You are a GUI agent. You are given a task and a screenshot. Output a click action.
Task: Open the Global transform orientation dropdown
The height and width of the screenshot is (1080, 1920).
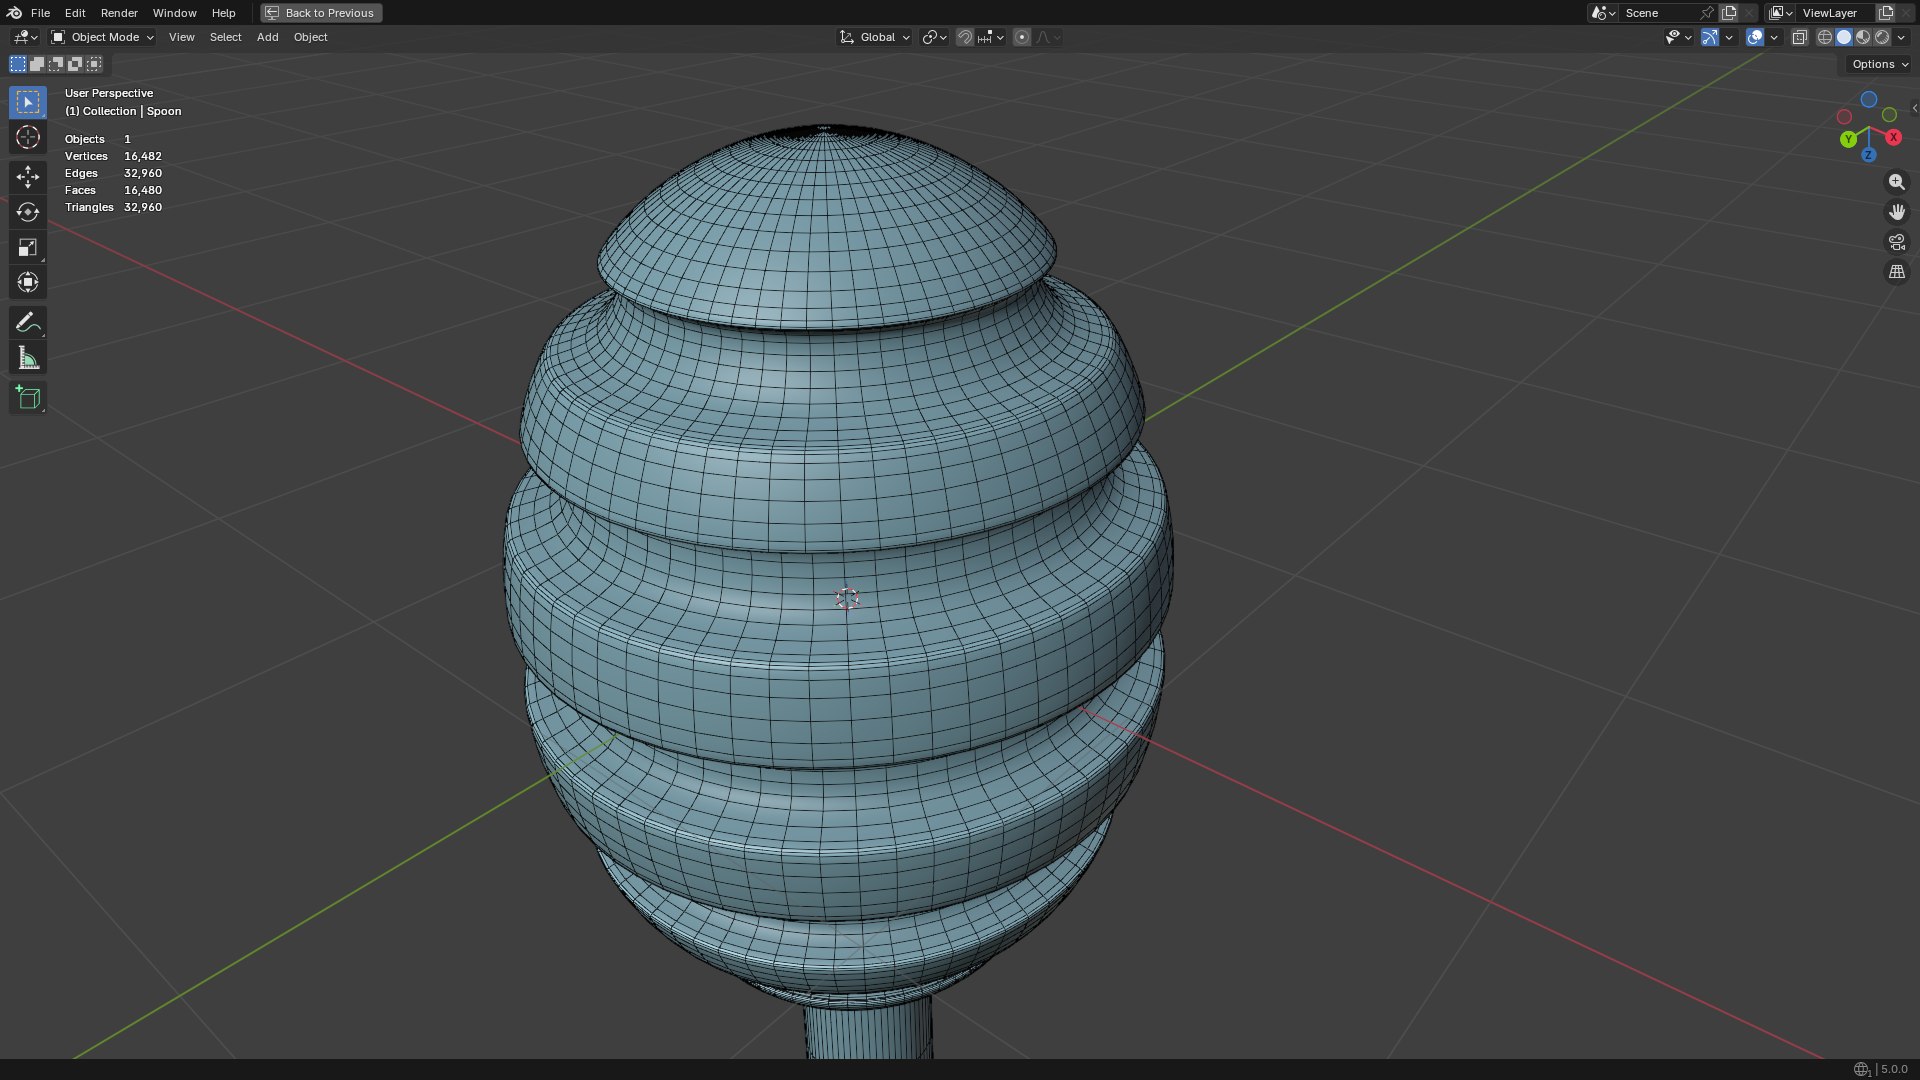tap(875, 37)
